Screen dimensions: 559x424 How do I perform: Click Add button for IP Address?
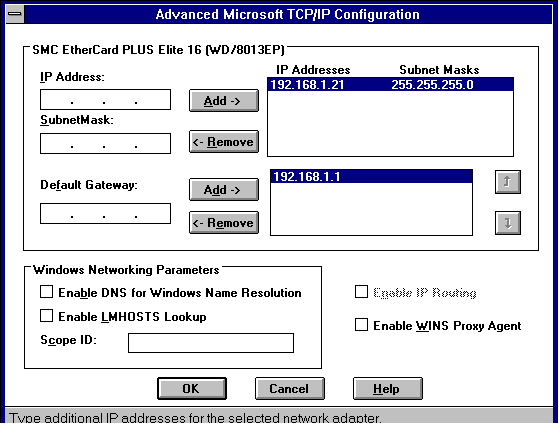[x=224, y=101]
